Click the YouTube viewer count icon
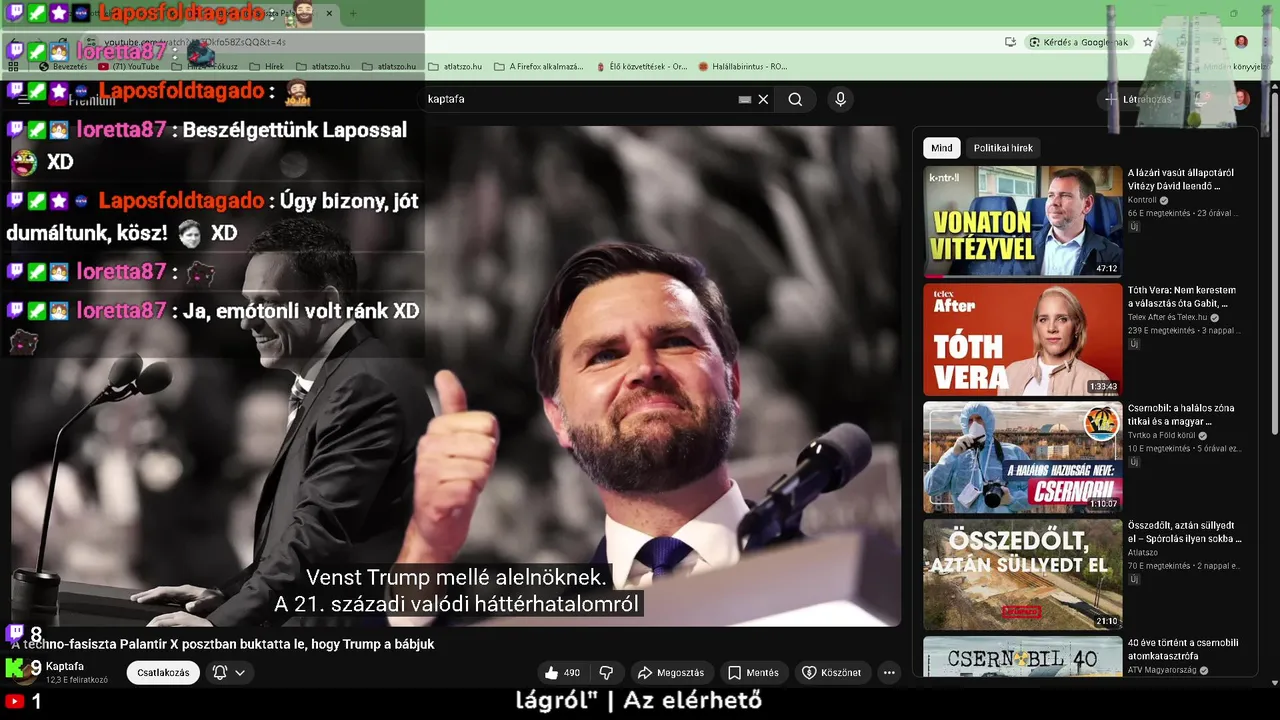 click(x=14, y=702)
